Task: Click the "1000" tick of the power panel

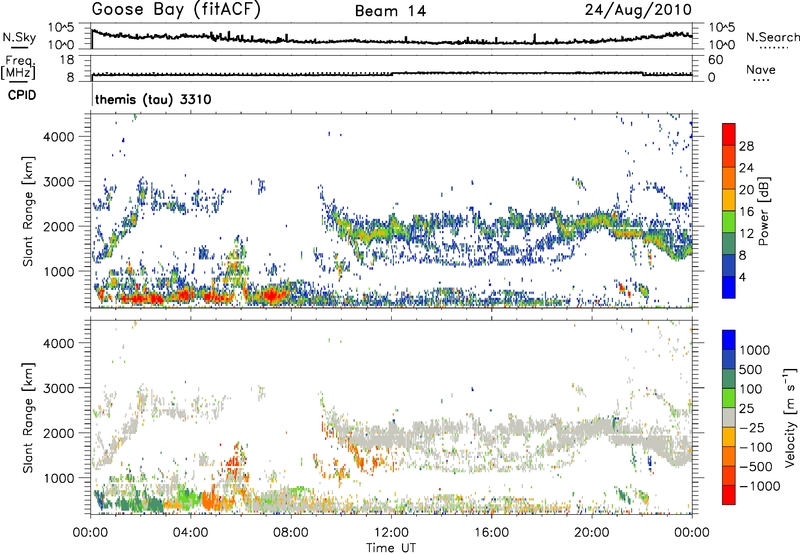Action: [x=59, y=271]
